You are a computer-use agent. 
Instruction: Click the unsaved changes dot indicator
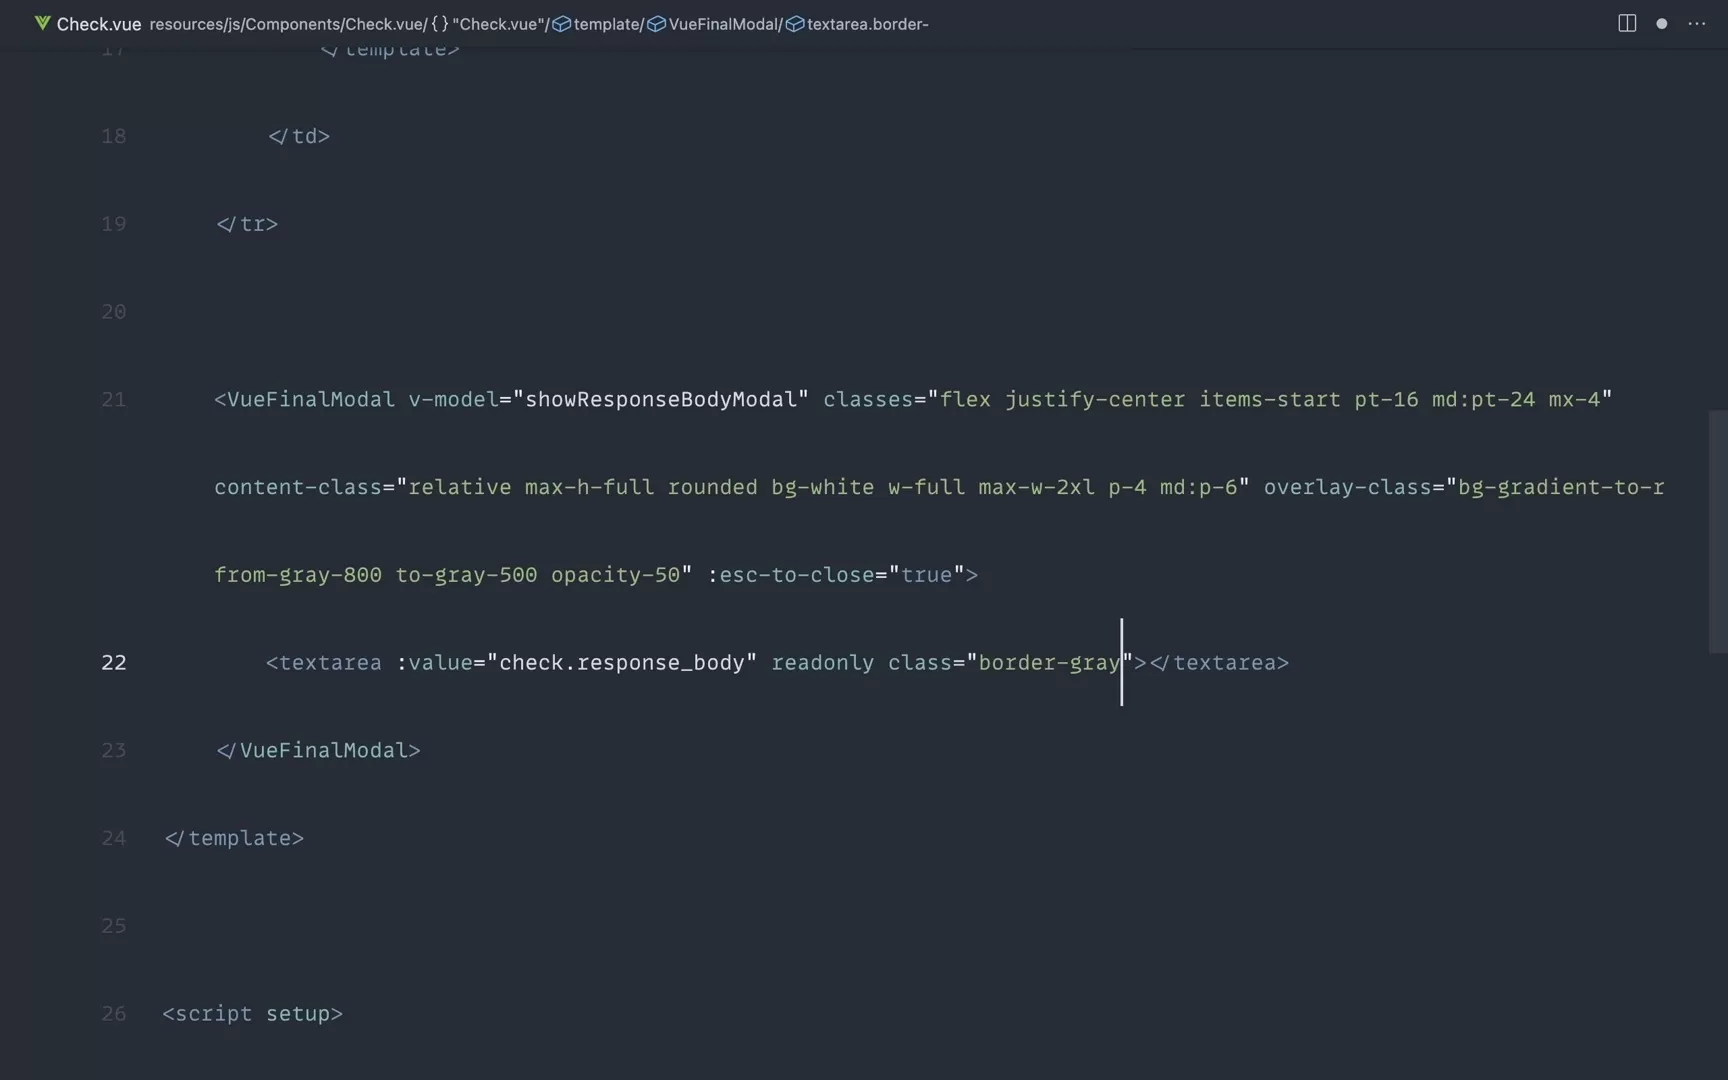[x=1662, y=23]
